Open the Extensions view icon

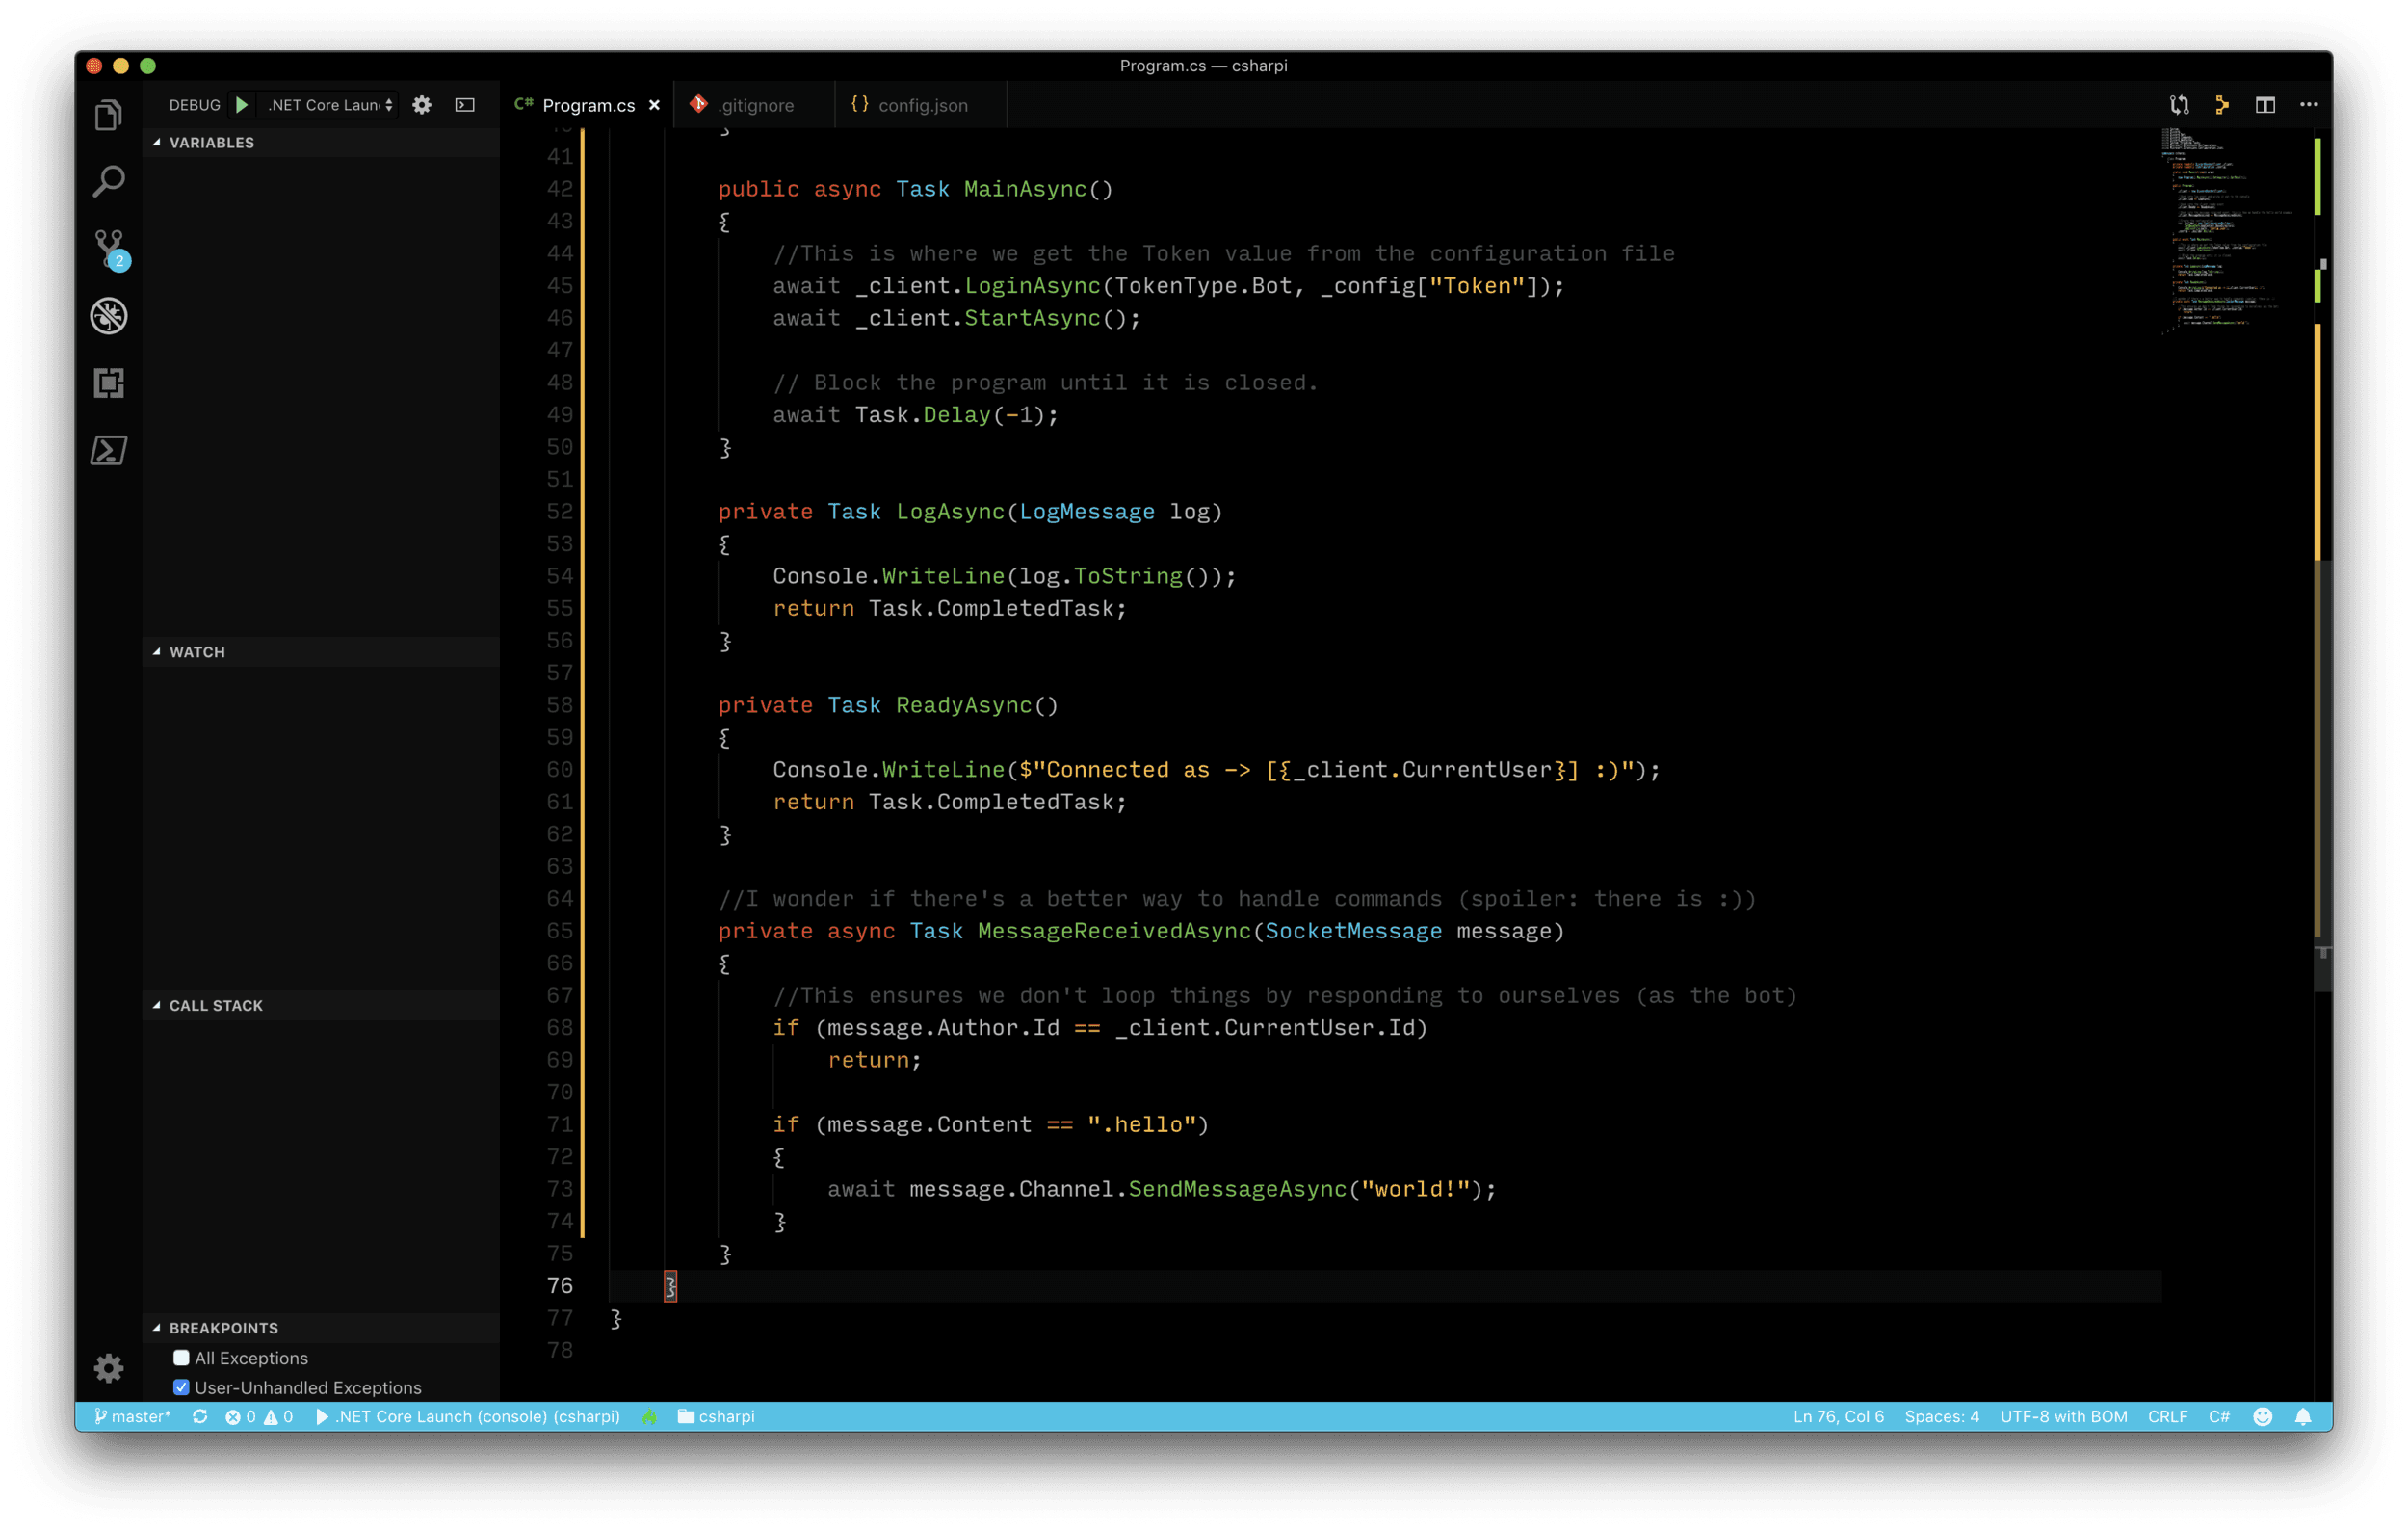click(x=108, y=383)
